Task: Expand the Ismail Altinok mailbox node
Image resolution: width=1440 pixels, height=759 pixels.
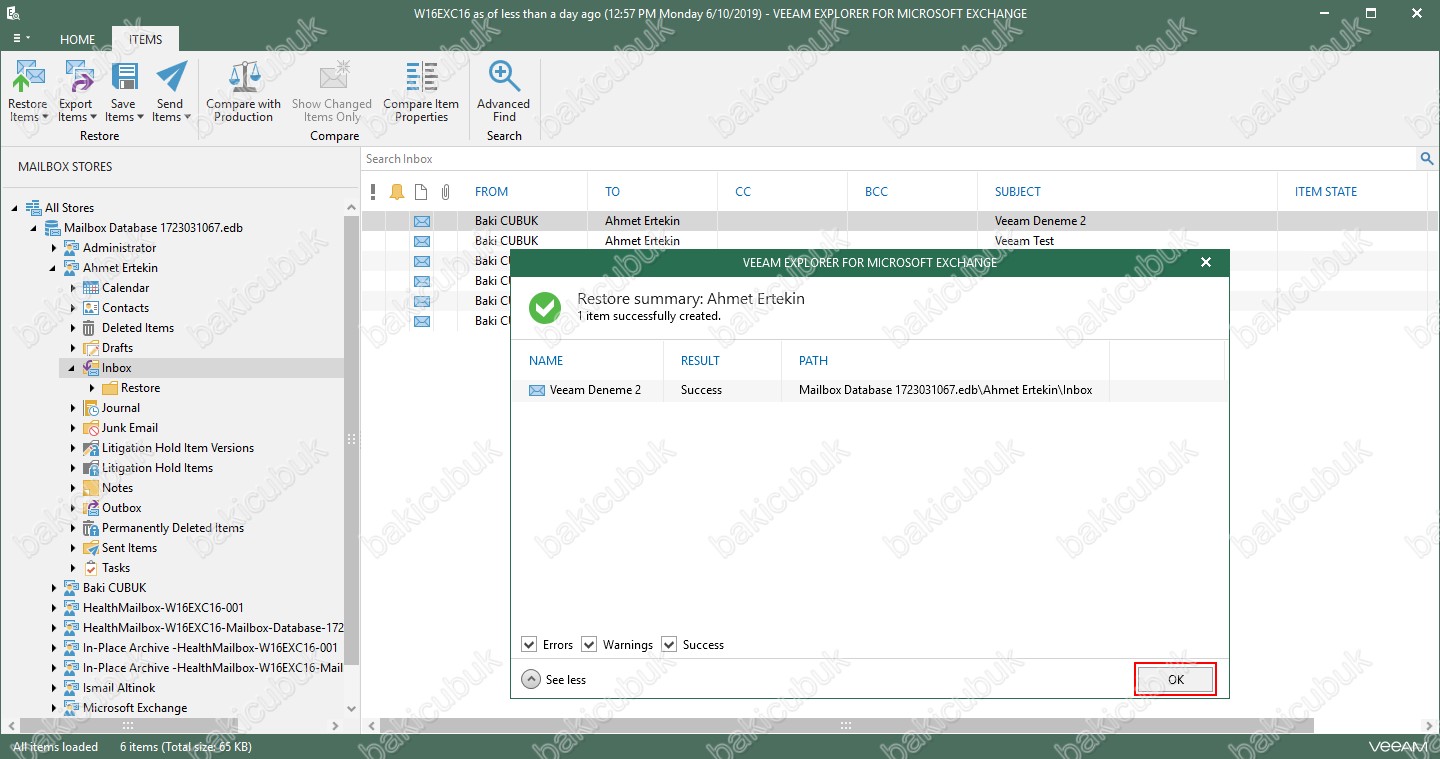Action: (x=54, y=688)
